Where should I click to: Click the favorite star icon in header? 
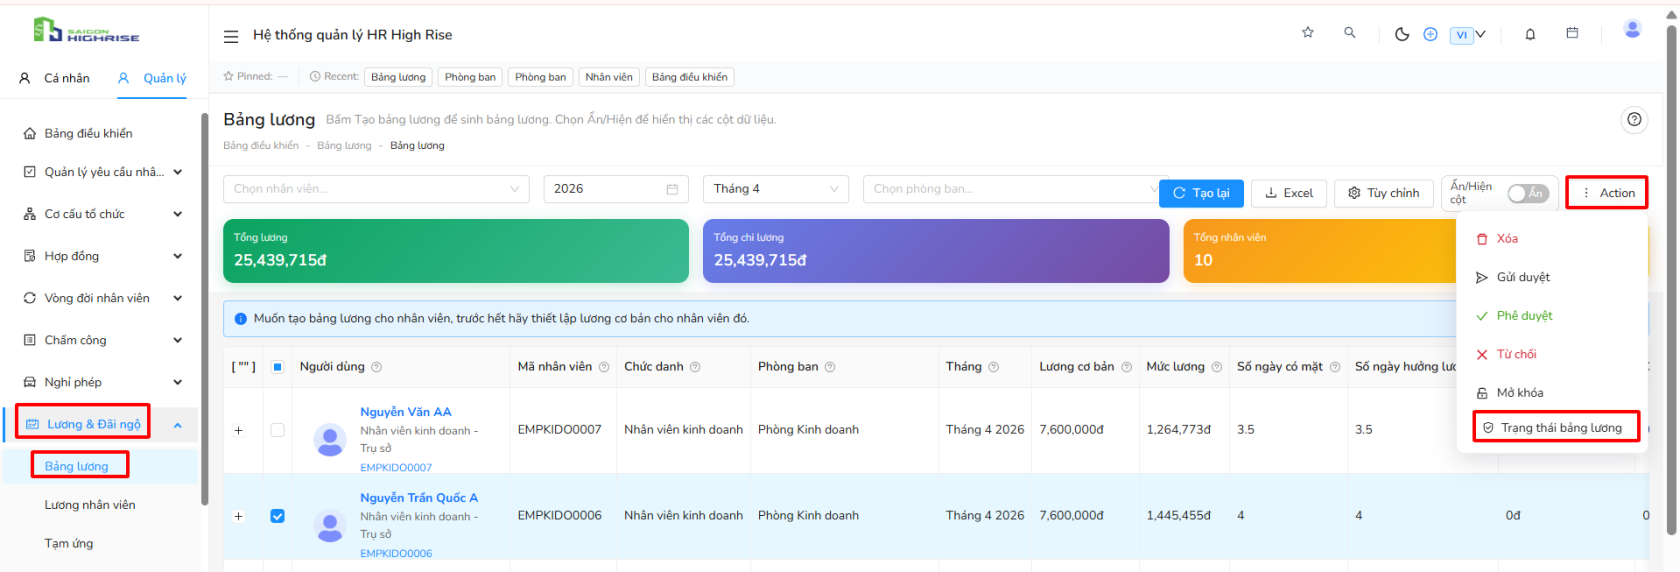click(x=1307, y=33)
